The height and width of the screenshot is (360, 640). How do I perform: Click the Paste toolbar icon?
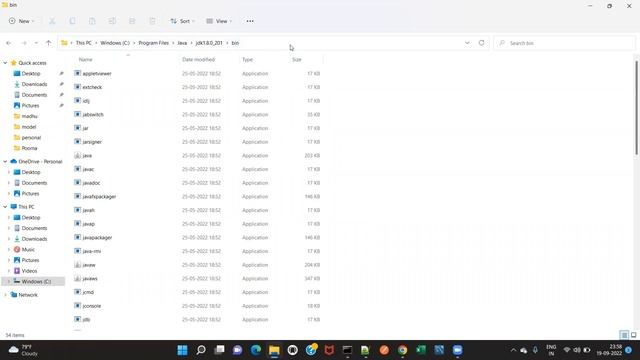click(x=92, y=21)
